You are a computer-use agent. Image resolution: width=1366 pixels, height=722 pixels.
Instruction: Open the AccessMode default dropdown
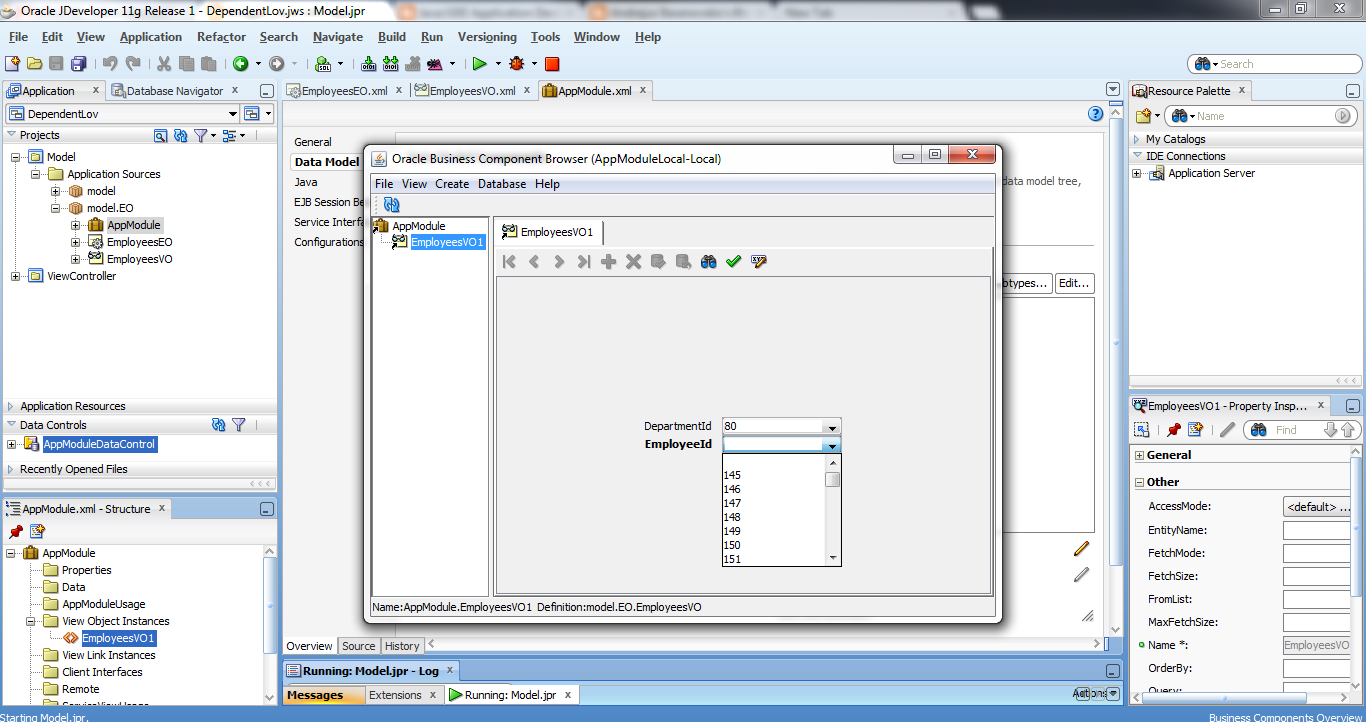point(1317,506)
